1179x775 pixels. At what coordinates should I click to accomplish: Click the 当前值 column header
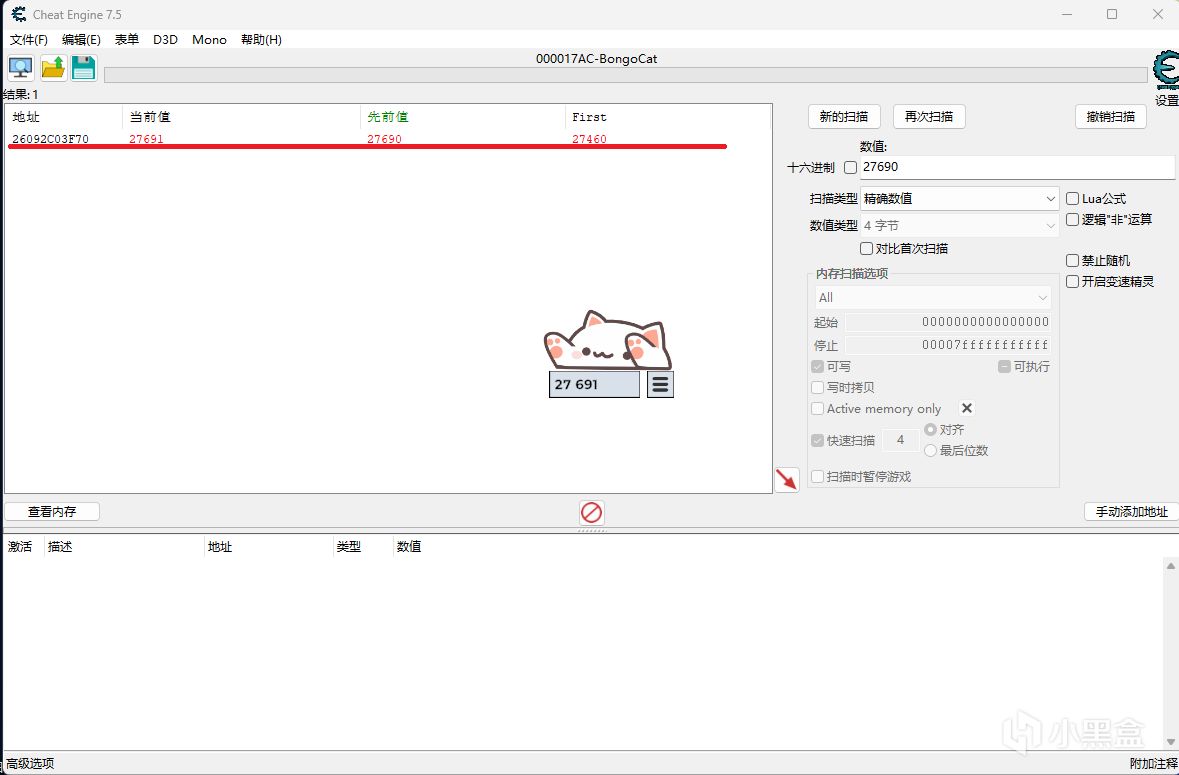(x=241, y=117)
